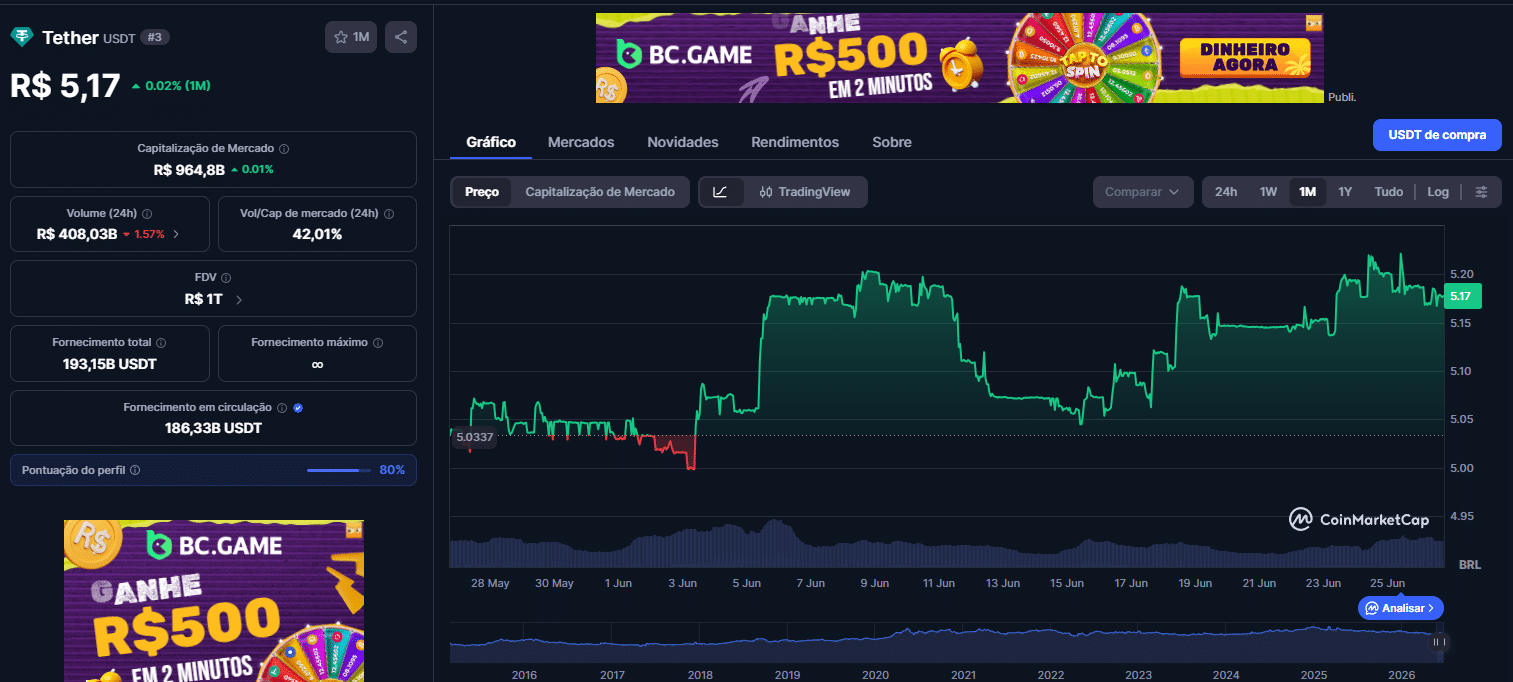Switch chart to Preço
This screenshot has width=1513, height=682.
[482, 192]
